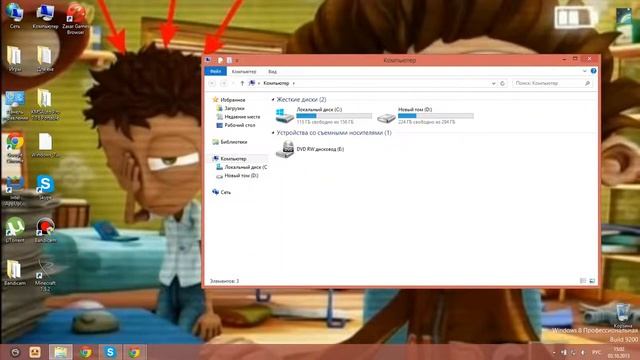The height and width of the screenshot is (360, 640).
Task: Refresh the Компьютер view
Action: (502, 83)
